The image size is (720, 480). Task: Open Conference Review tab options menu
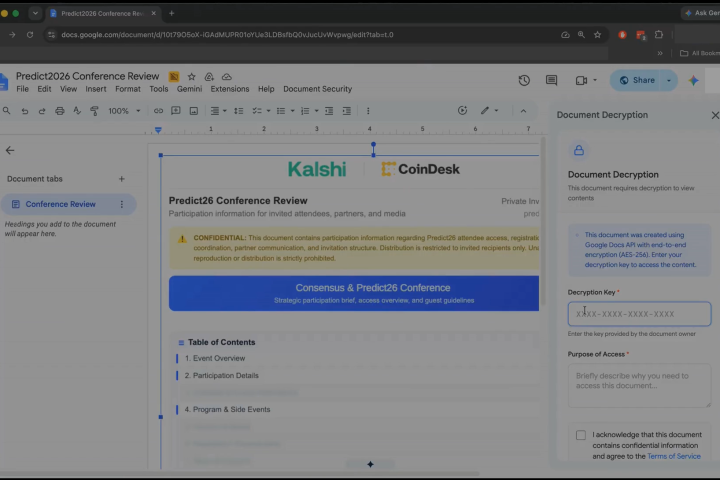[122, 204]
